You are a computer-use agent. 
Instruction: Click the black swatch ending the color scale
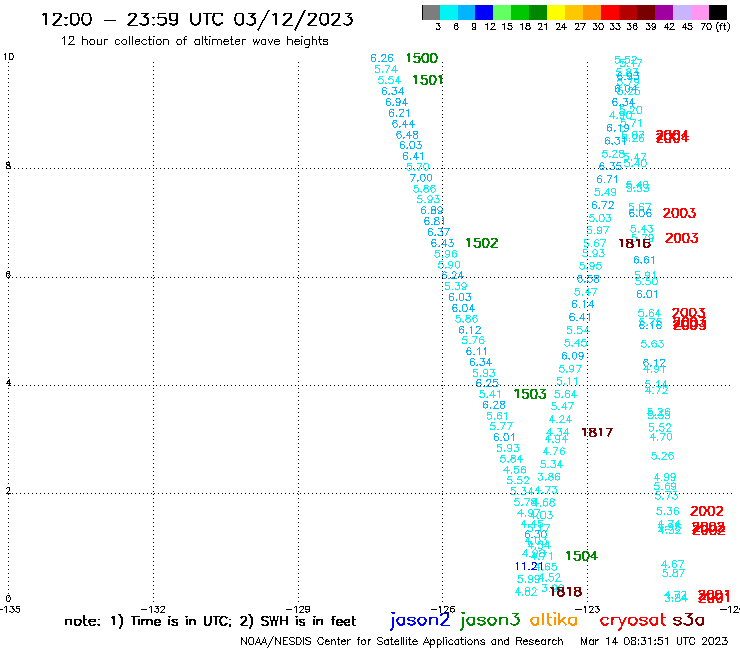click(718, 12)
